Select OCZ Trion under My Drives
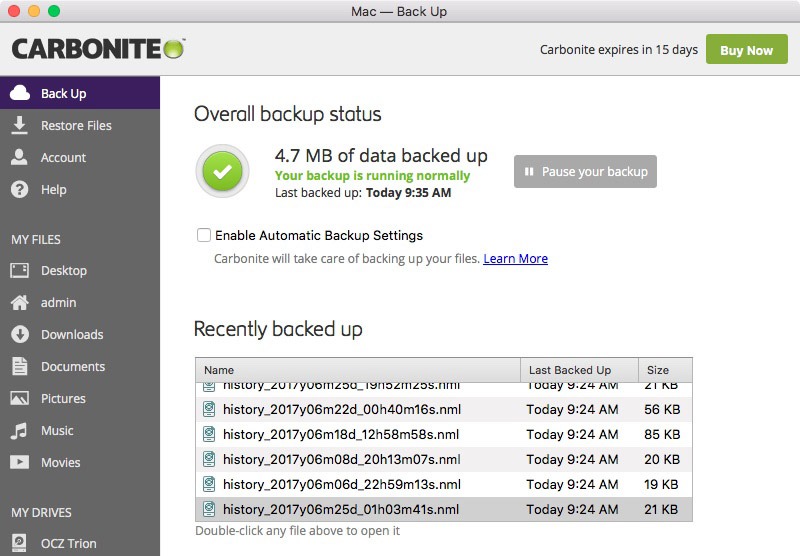This screenshot has width=800, height=556. (x=80, y=543)
